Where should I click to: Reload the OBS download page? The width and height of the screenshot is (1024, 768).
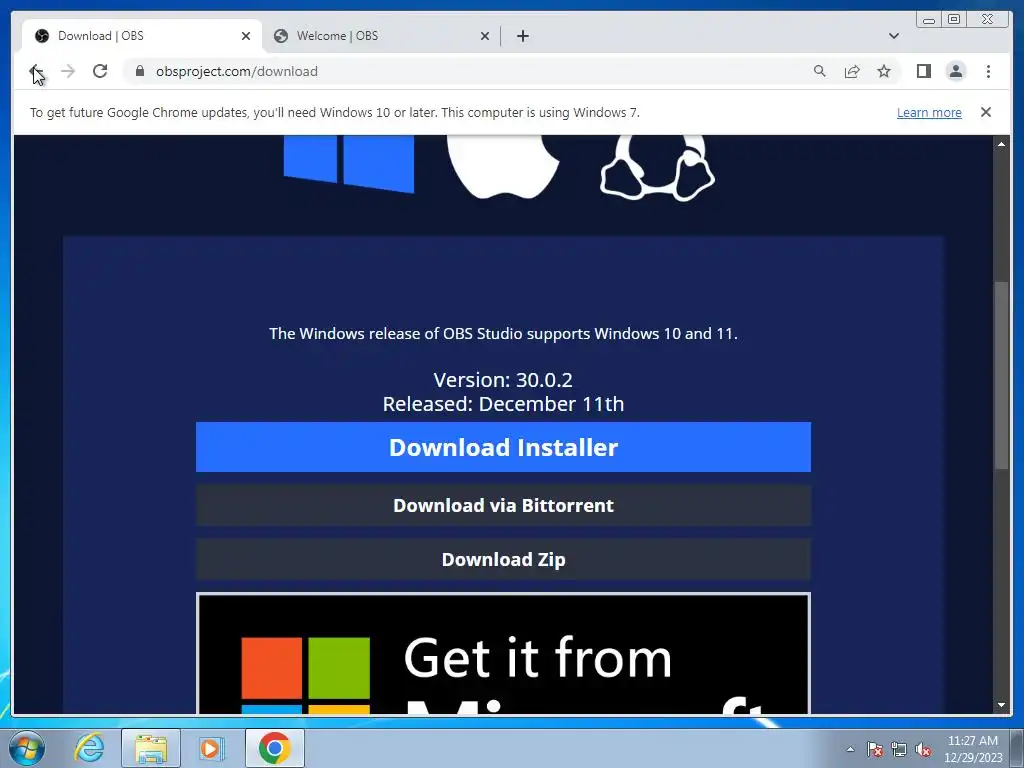(100, 71)
